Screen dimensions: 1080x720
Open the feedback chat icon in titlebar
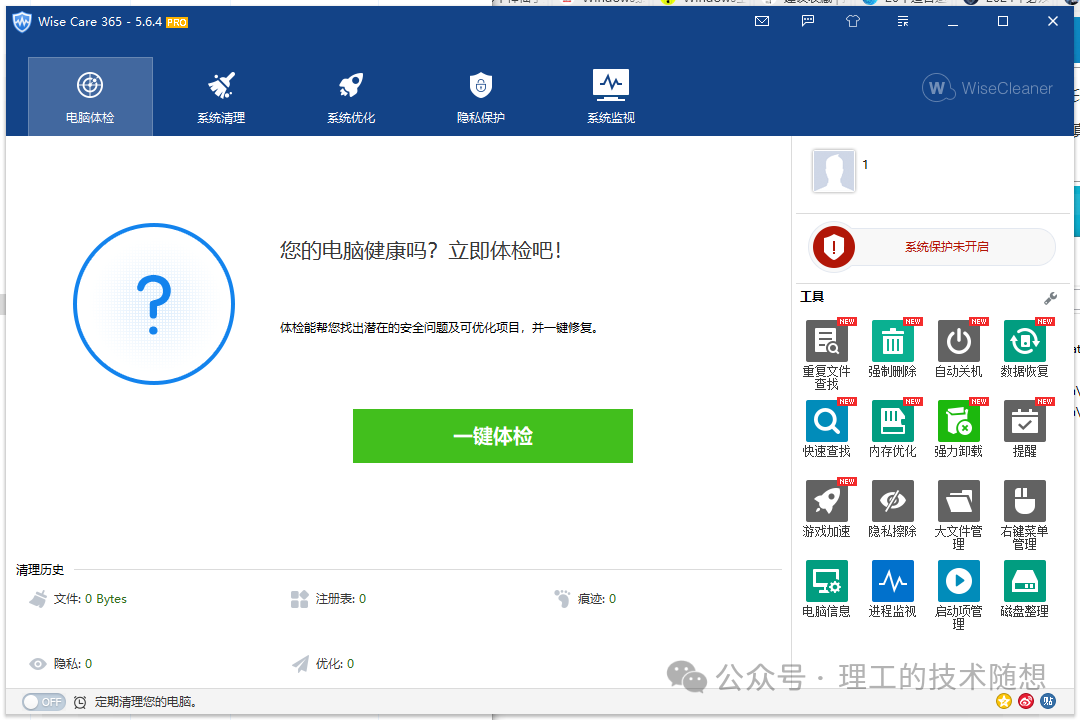807,20
